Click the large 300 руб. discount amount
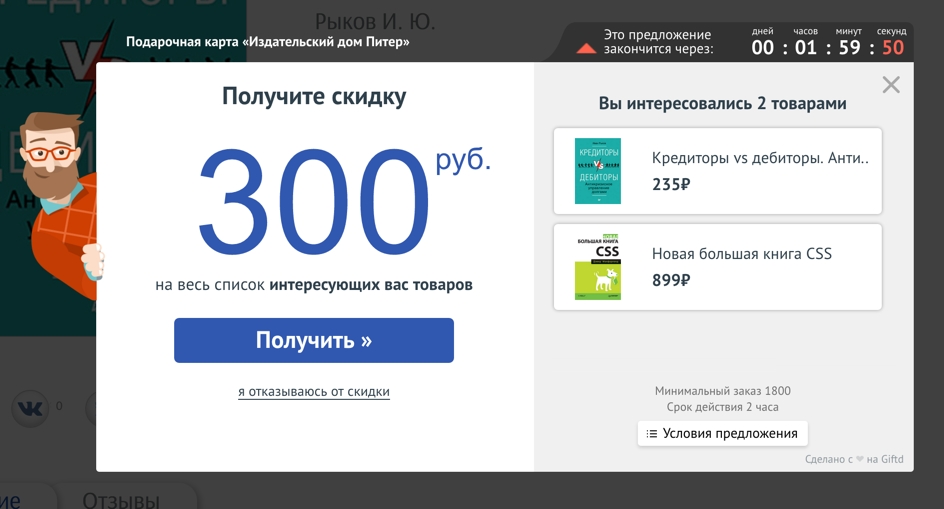The width and height of the screenshot is (944, 509). (x=315, y=200)
